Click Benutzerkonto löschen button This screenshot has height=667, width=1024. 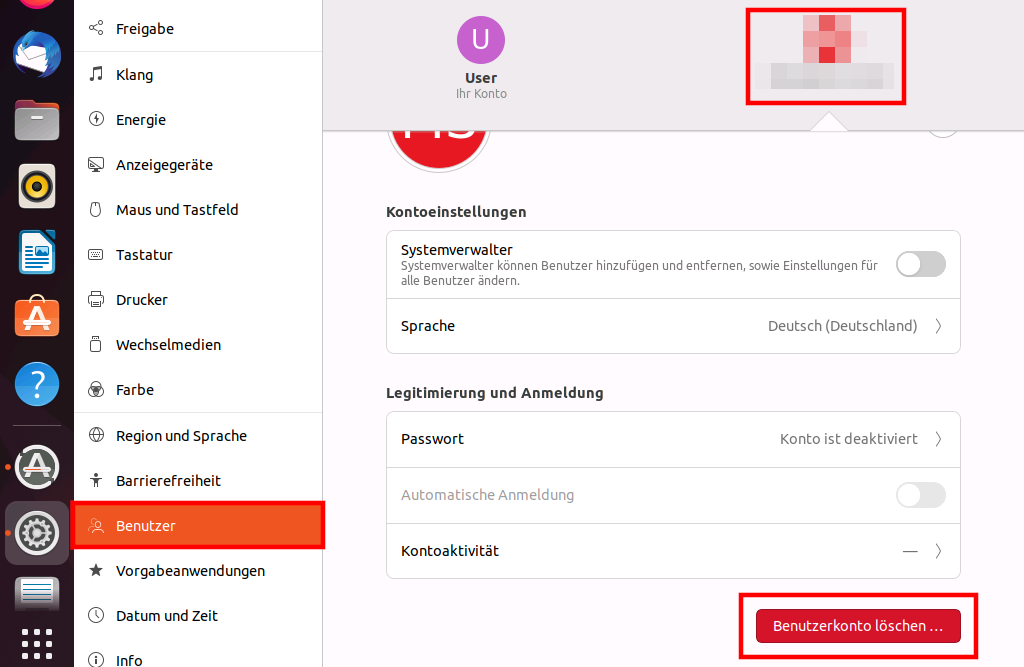point(858,626)
